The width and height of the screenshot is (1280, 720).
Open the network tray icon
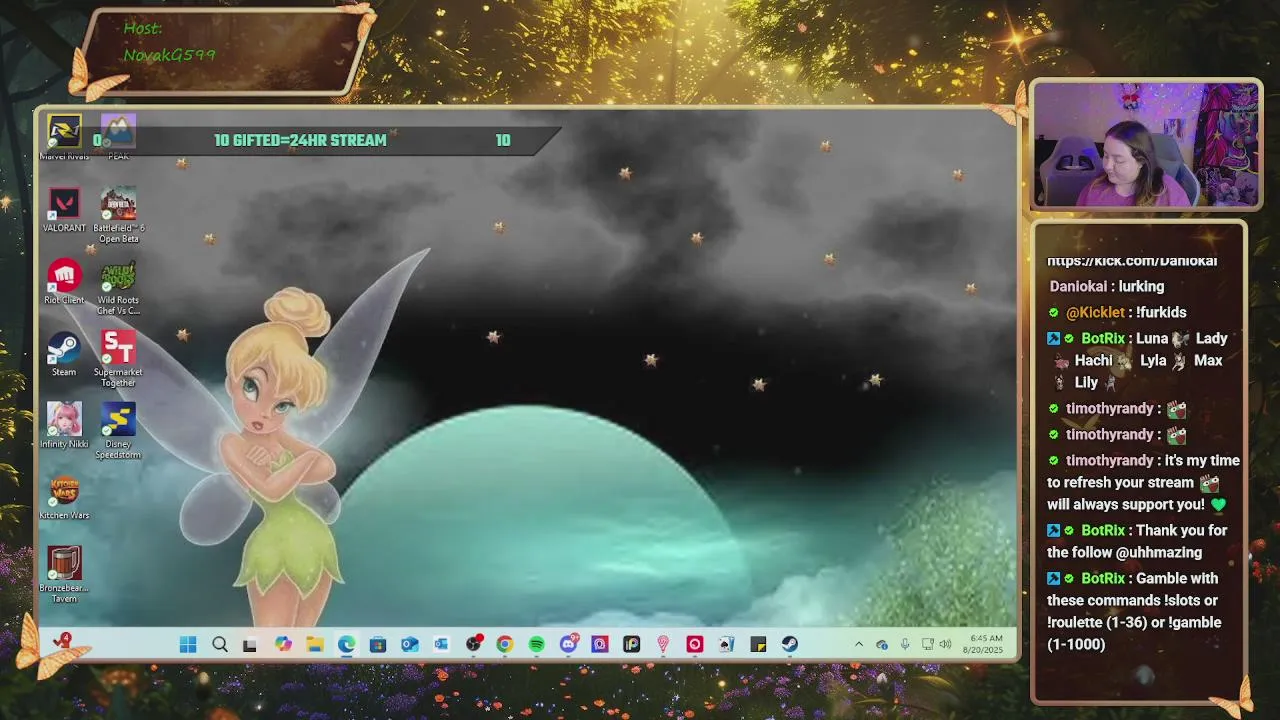927,645
